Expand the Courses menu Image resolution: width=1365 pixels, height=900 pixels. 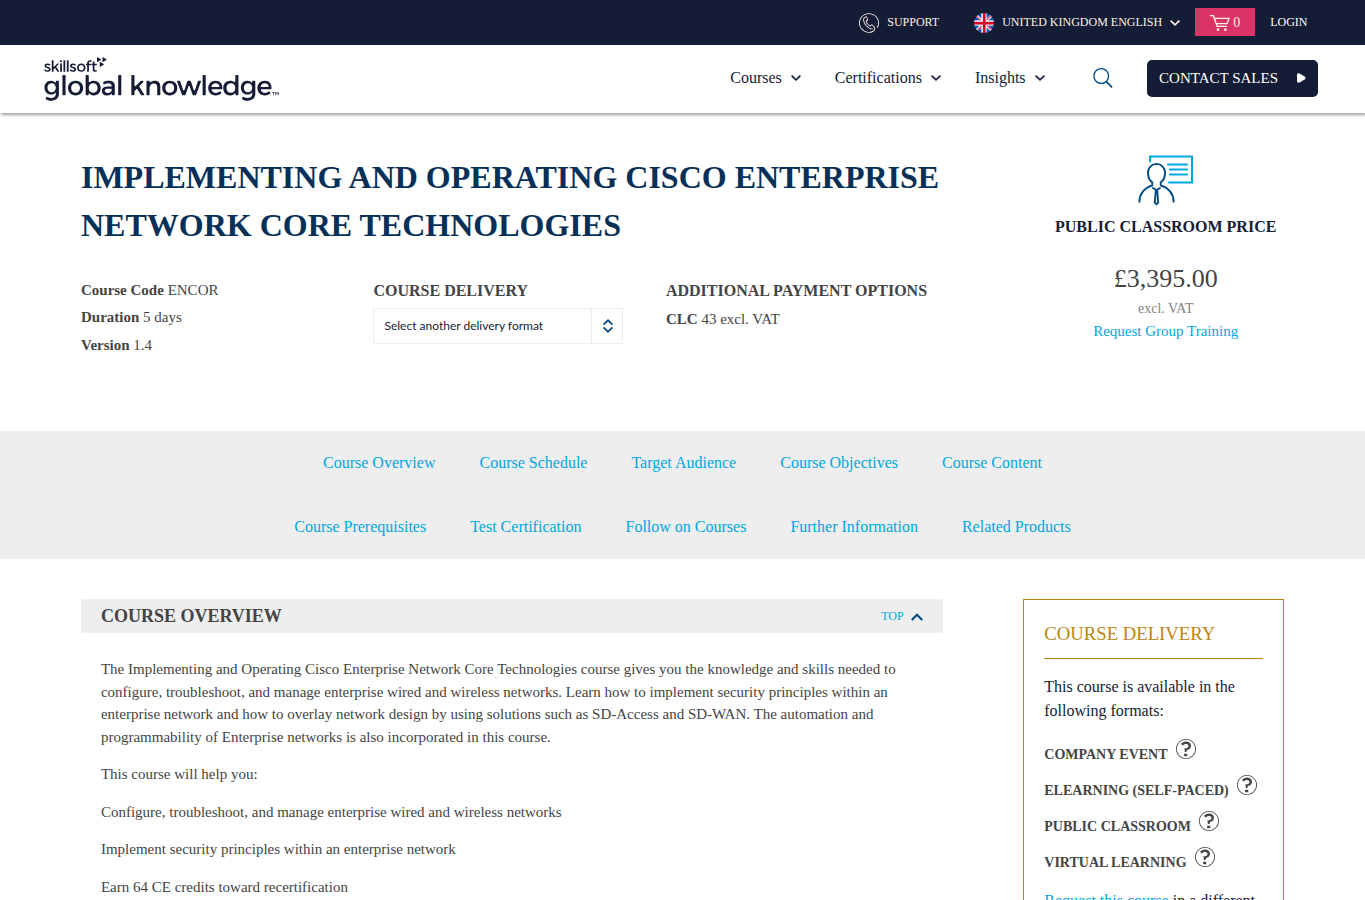point(766,78)
